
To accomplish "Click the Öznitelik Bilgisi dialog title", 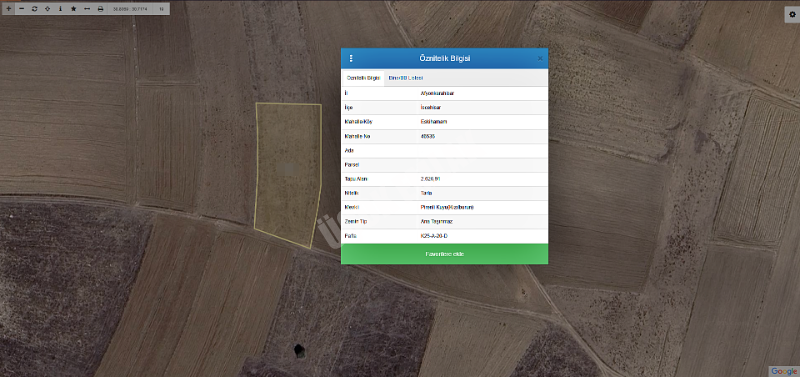I will (x=444, y=59).
